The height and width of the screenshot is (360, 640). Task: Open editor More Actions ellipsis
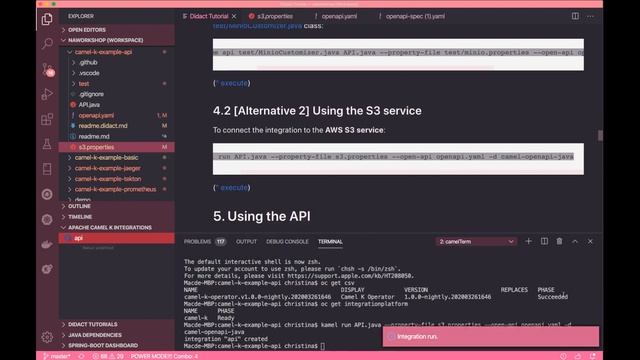pos(590,16)
